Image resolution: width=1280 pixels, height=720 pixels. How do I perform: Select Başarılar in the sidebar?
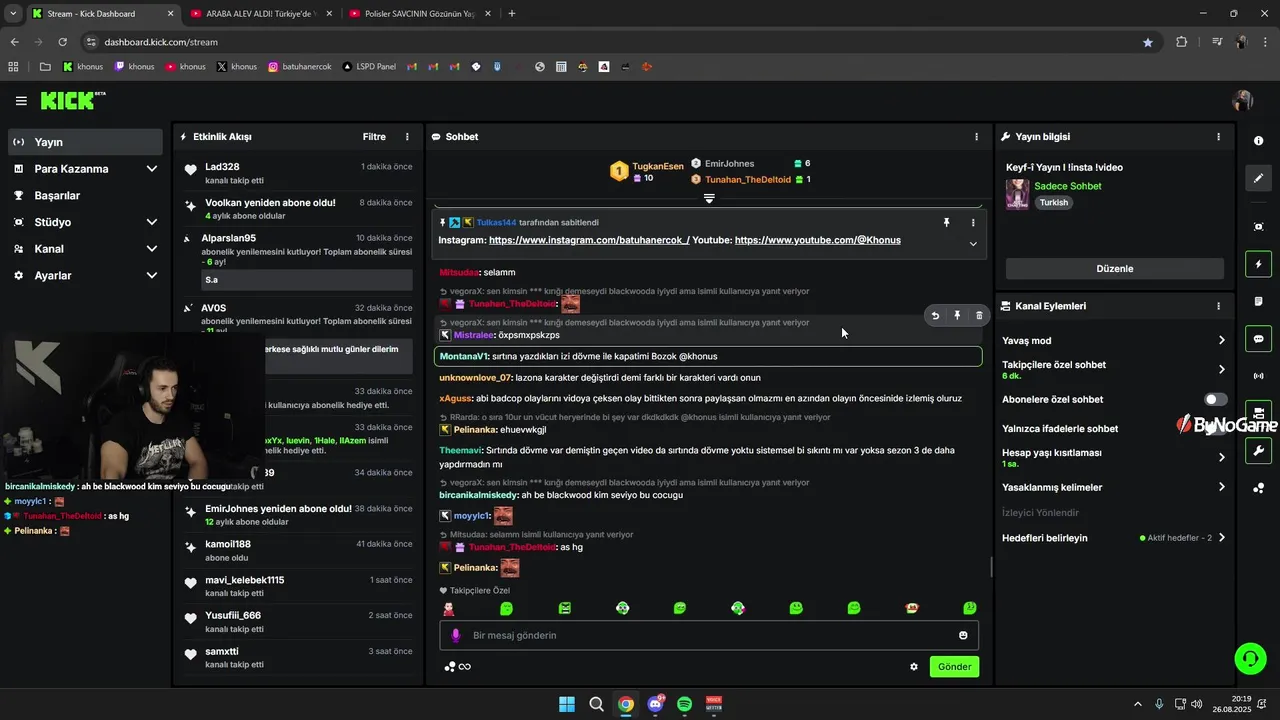click(85, 196)
